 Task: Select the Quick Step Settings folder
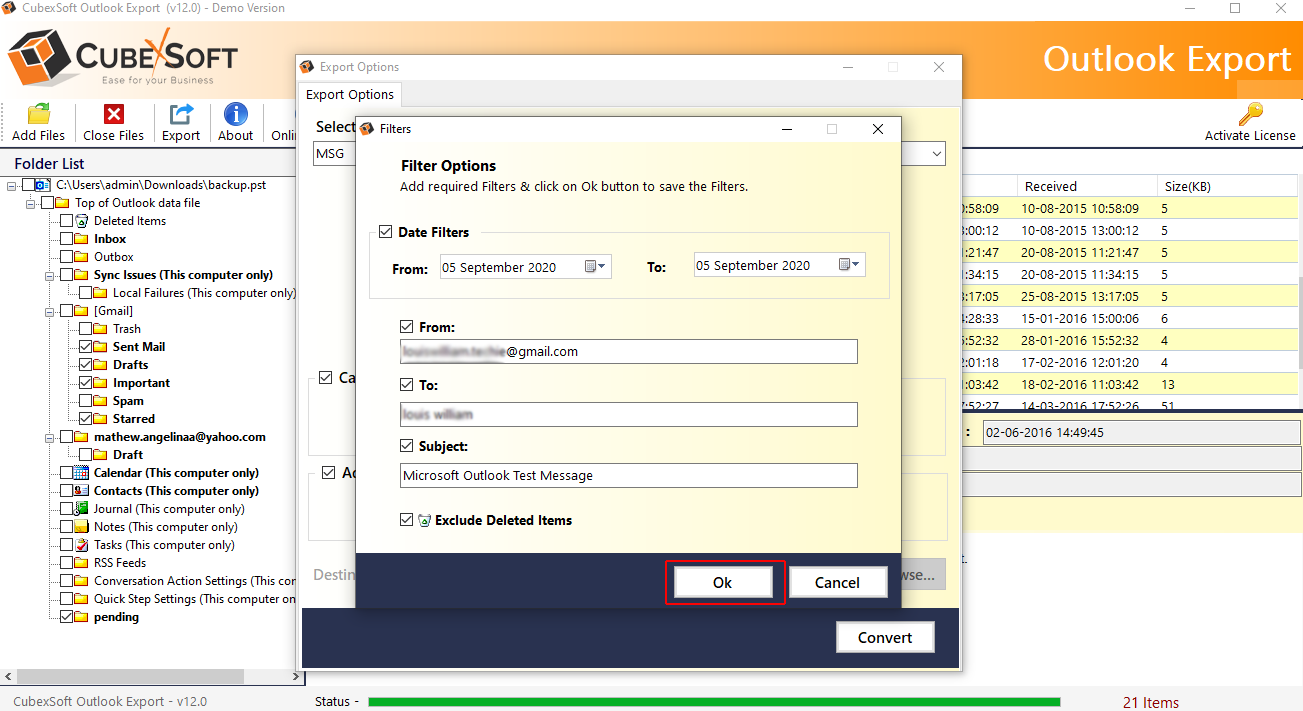point(195,599)
